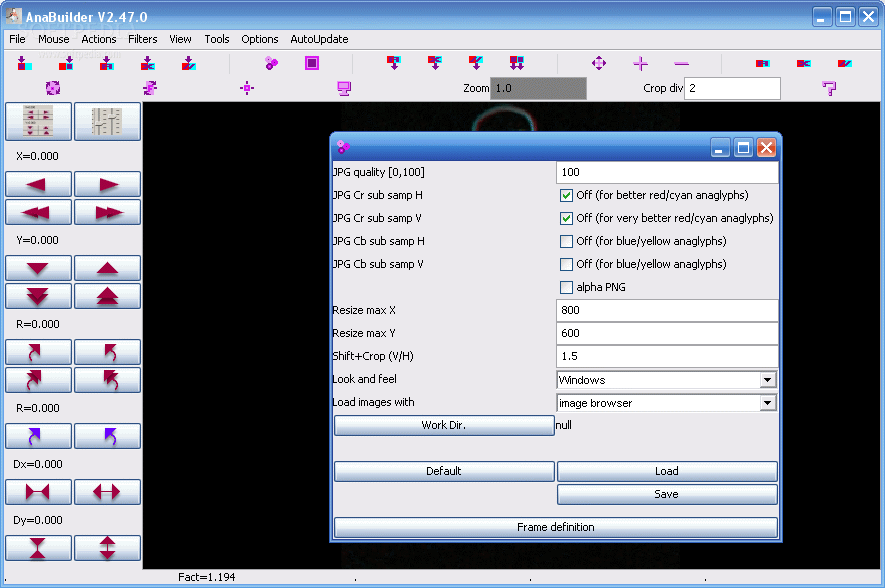885x588 pixels.
Task: Move image down with single down arrow
Action: point(38,268)
